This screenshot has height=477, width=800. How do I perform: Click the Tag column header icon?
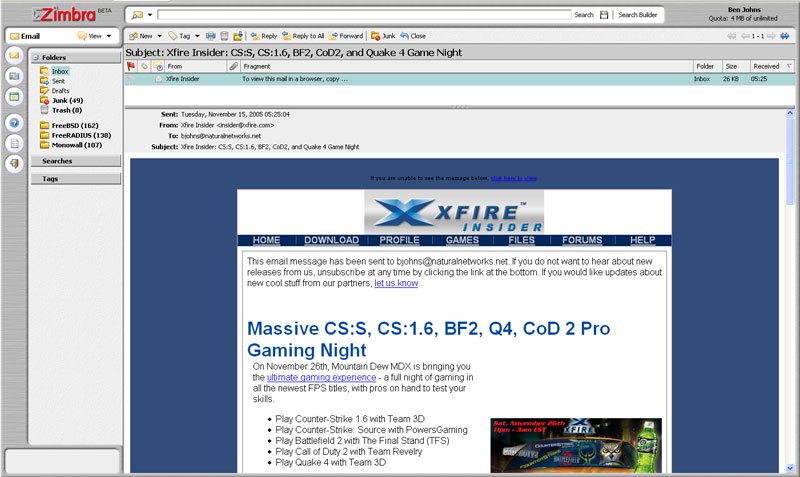point(144,66)
